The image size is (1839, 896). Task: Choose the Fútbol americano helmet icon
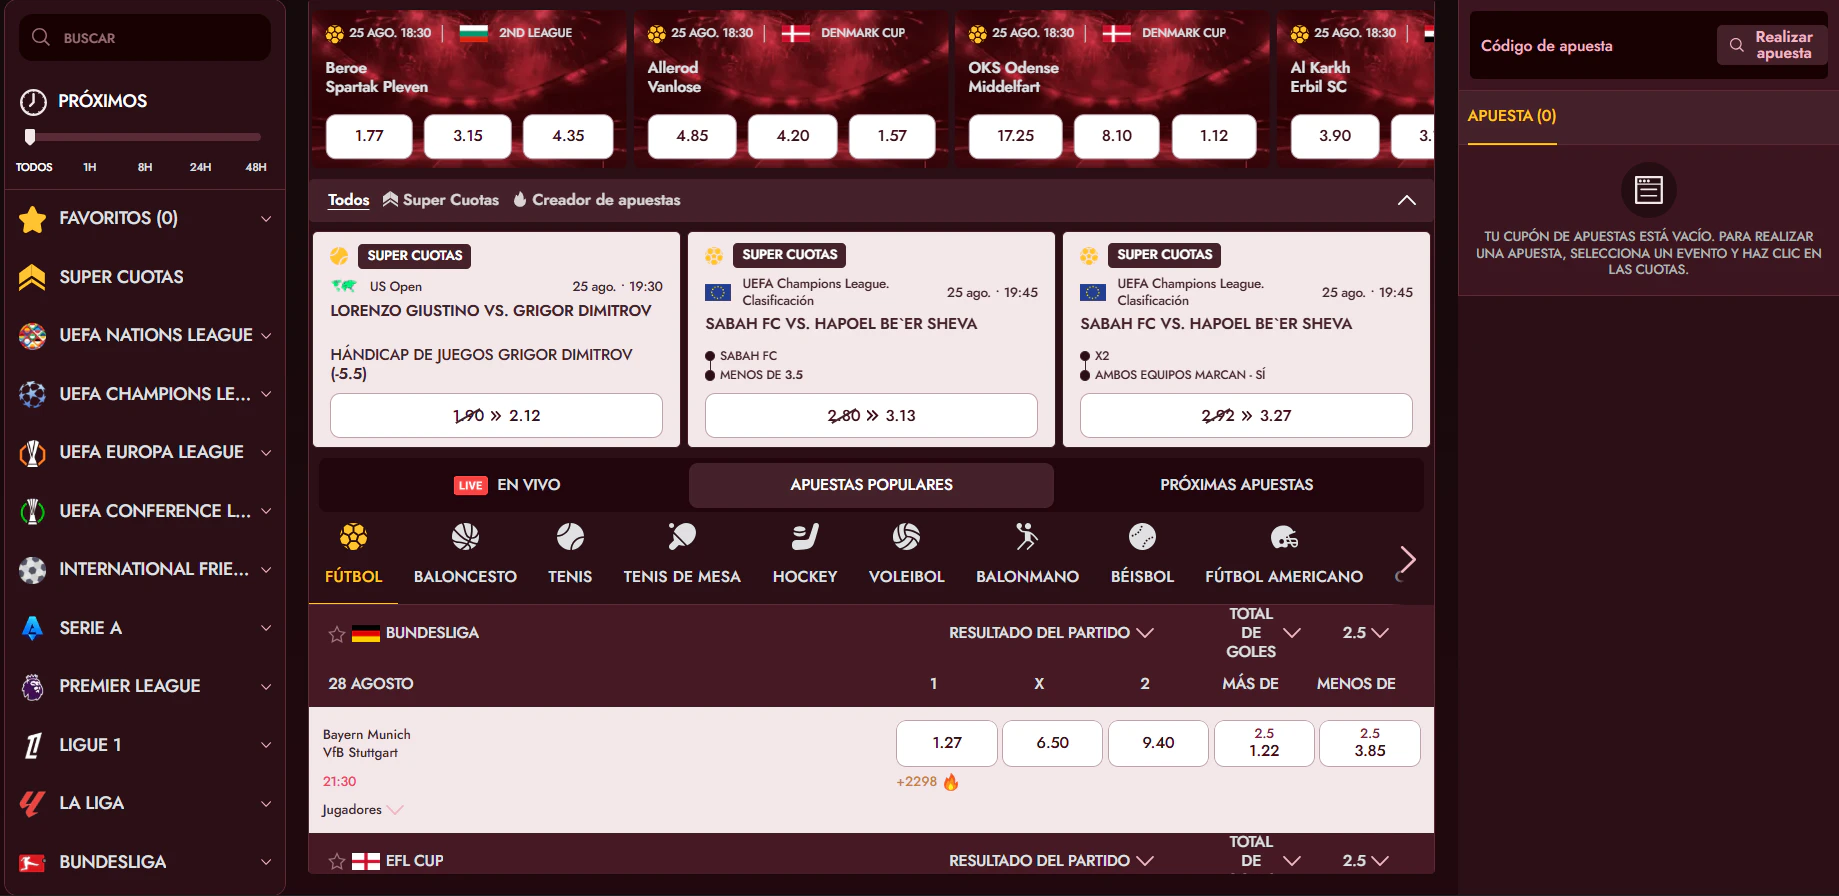pyautogui.click(x=1284, y=538)
